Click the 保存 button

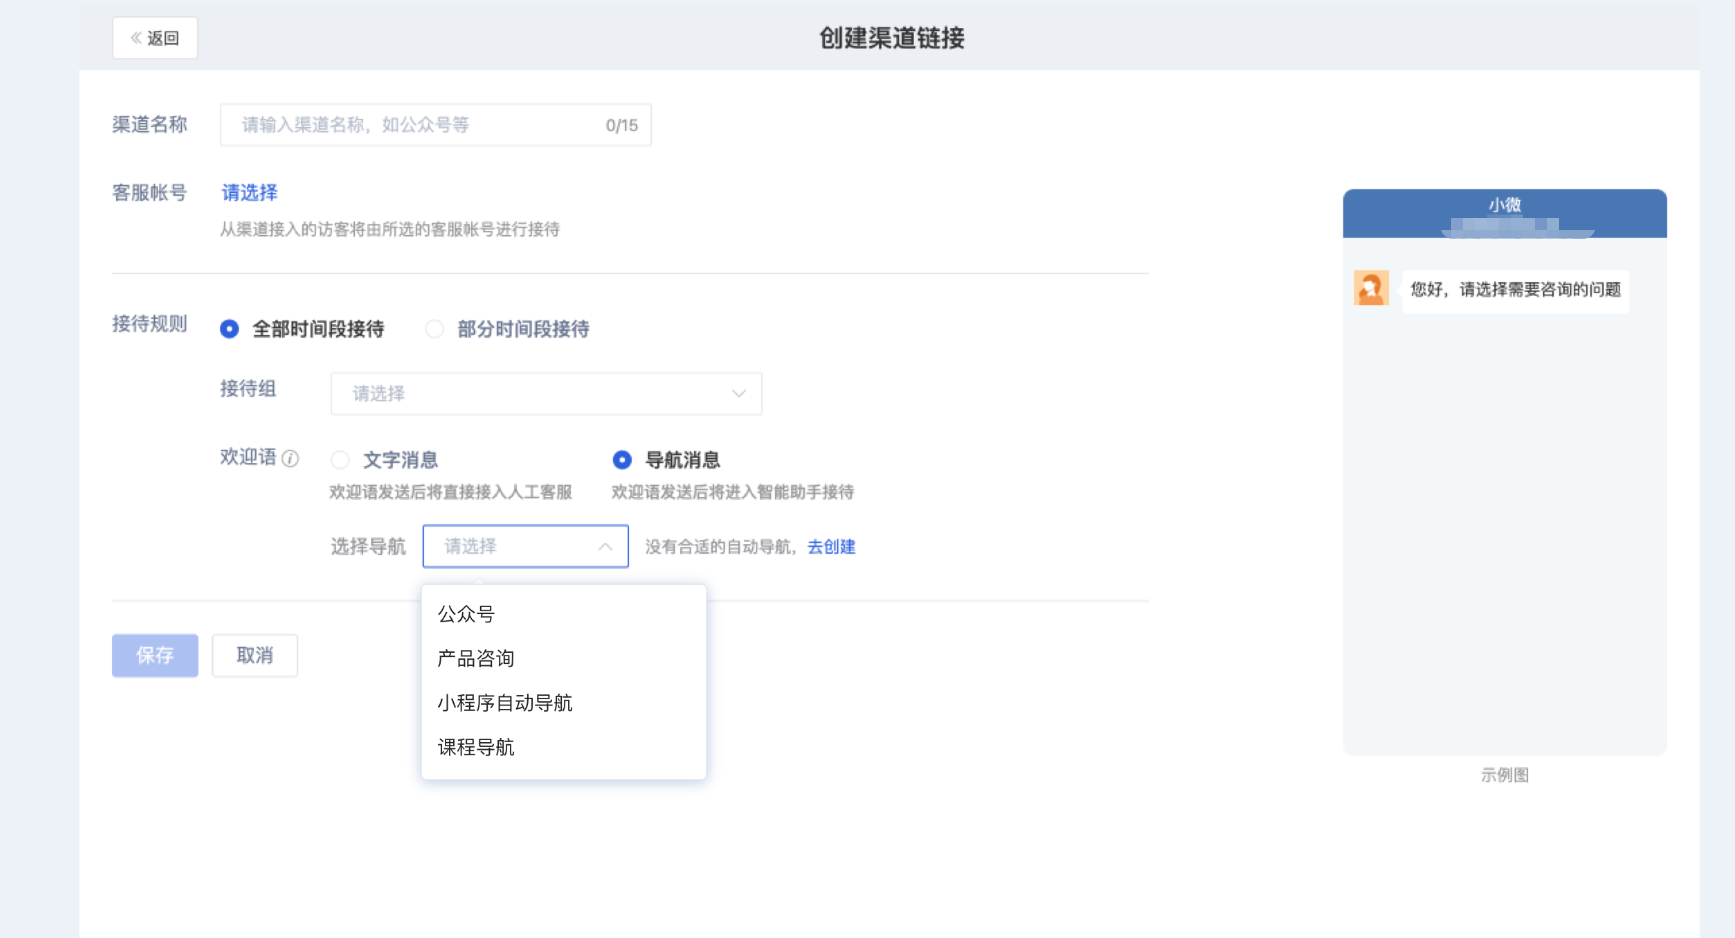click(155, 655)
